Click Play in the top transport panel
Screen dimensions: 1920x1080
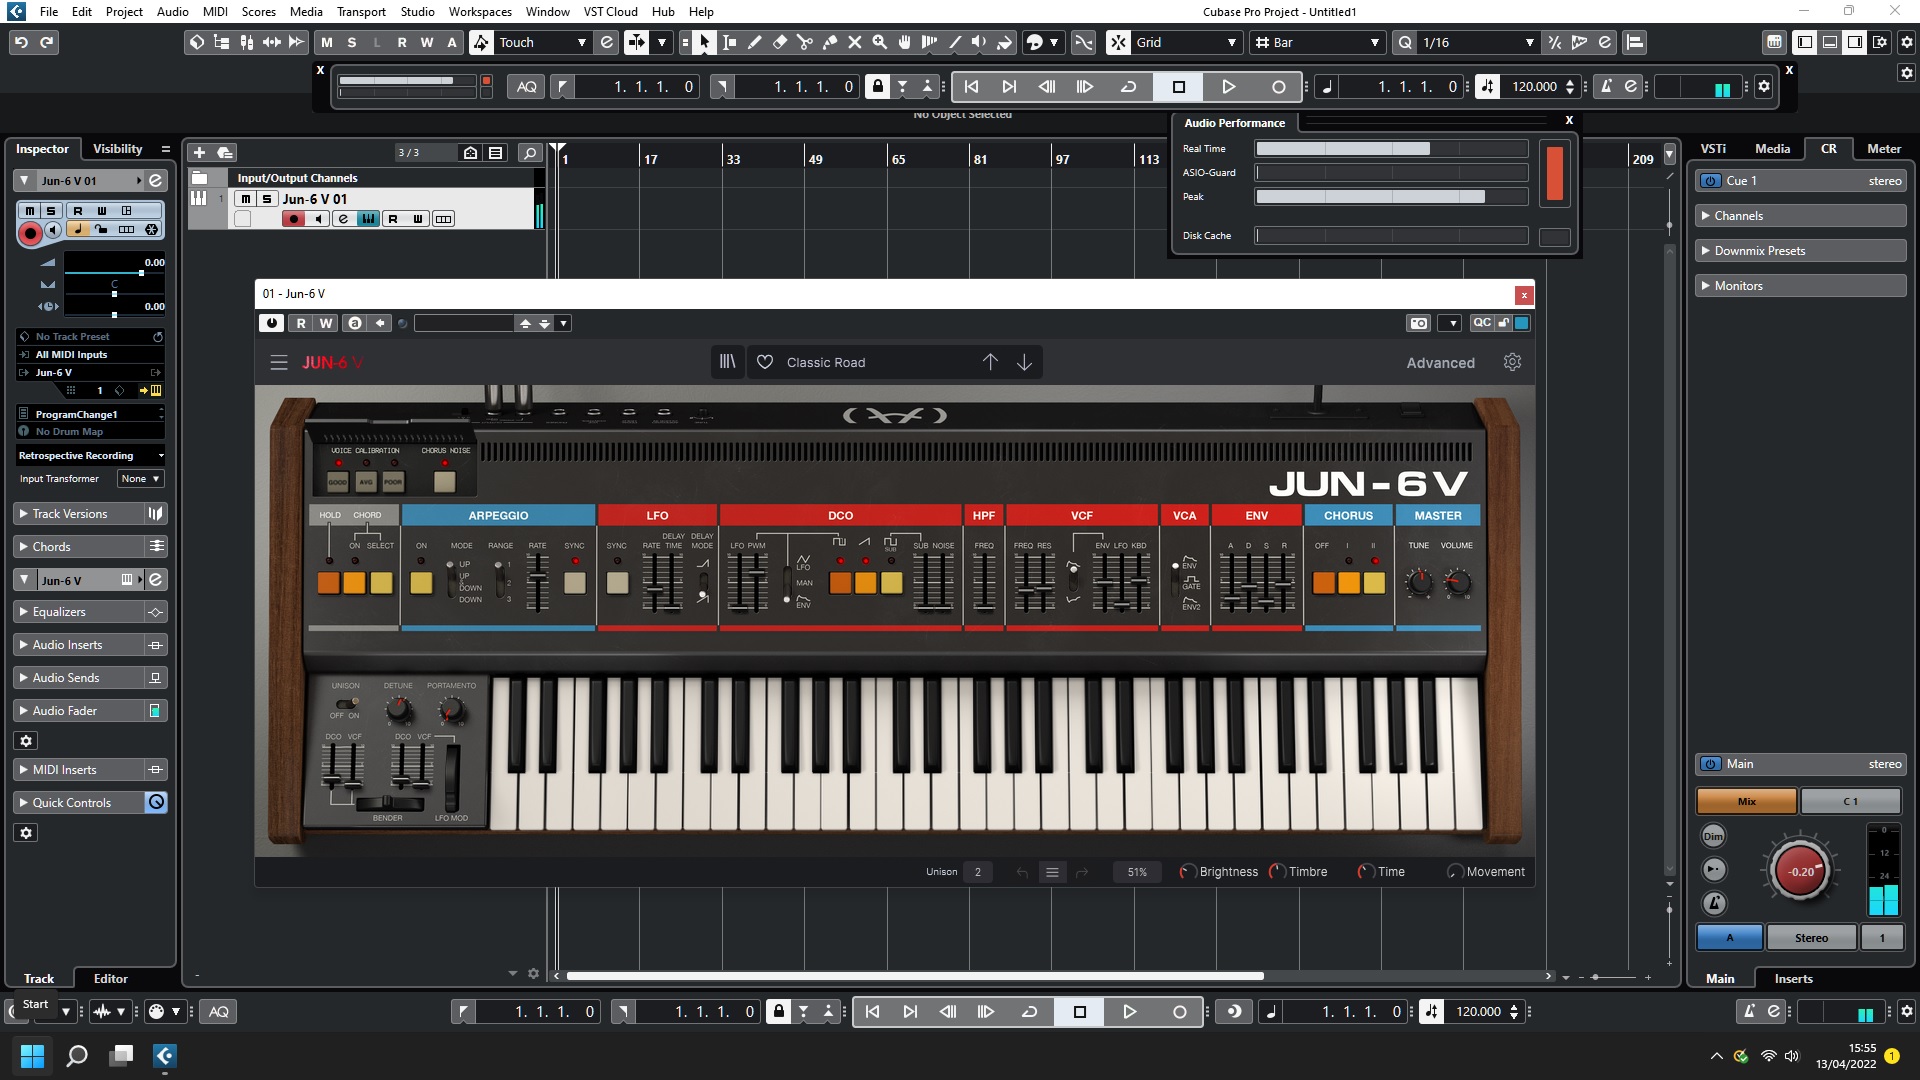pos(1229,87)
